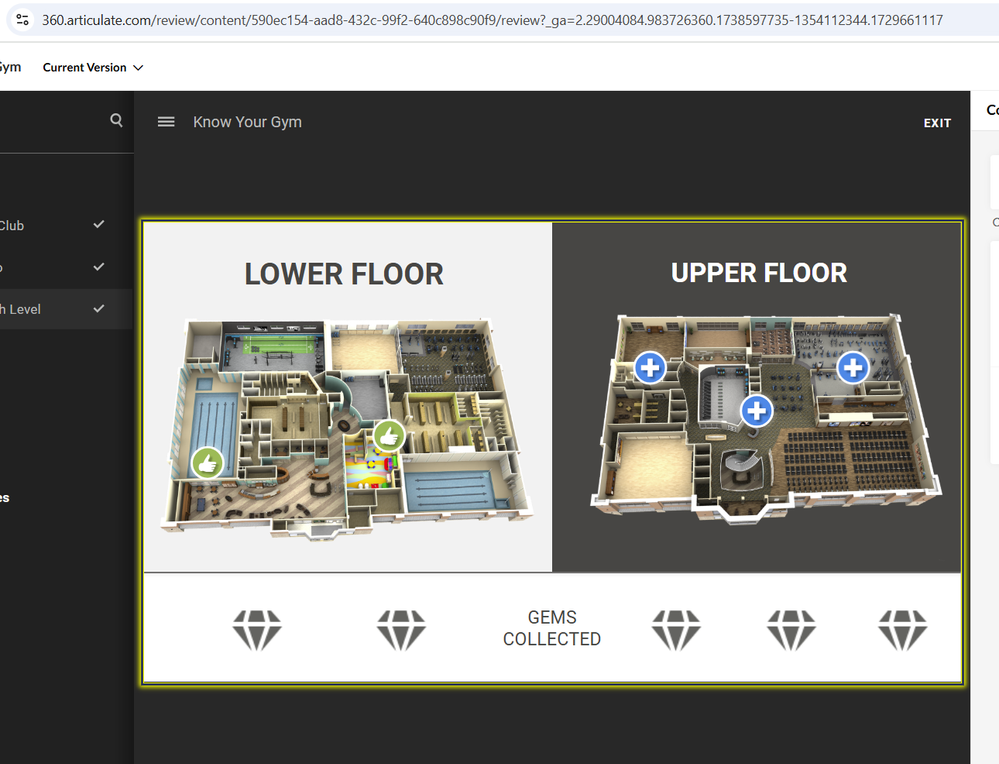Image resolution: width=999 pixels, height=764 pixels.
Task: Click the site settings icon in address bar
Action: [22, 20]
